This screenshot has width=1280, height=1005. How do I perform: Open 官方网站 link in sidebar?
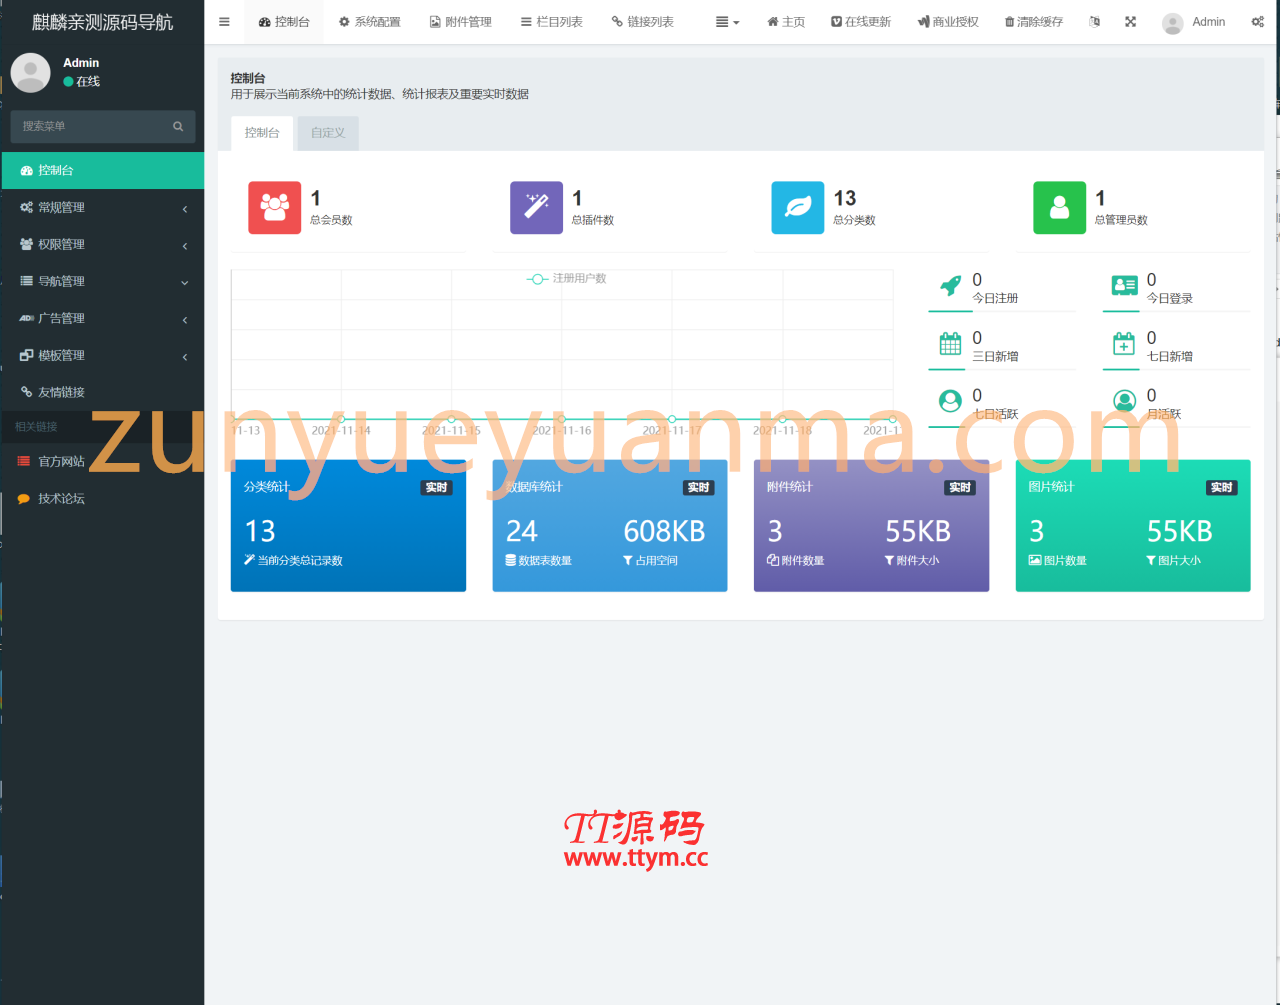[103, 461]
